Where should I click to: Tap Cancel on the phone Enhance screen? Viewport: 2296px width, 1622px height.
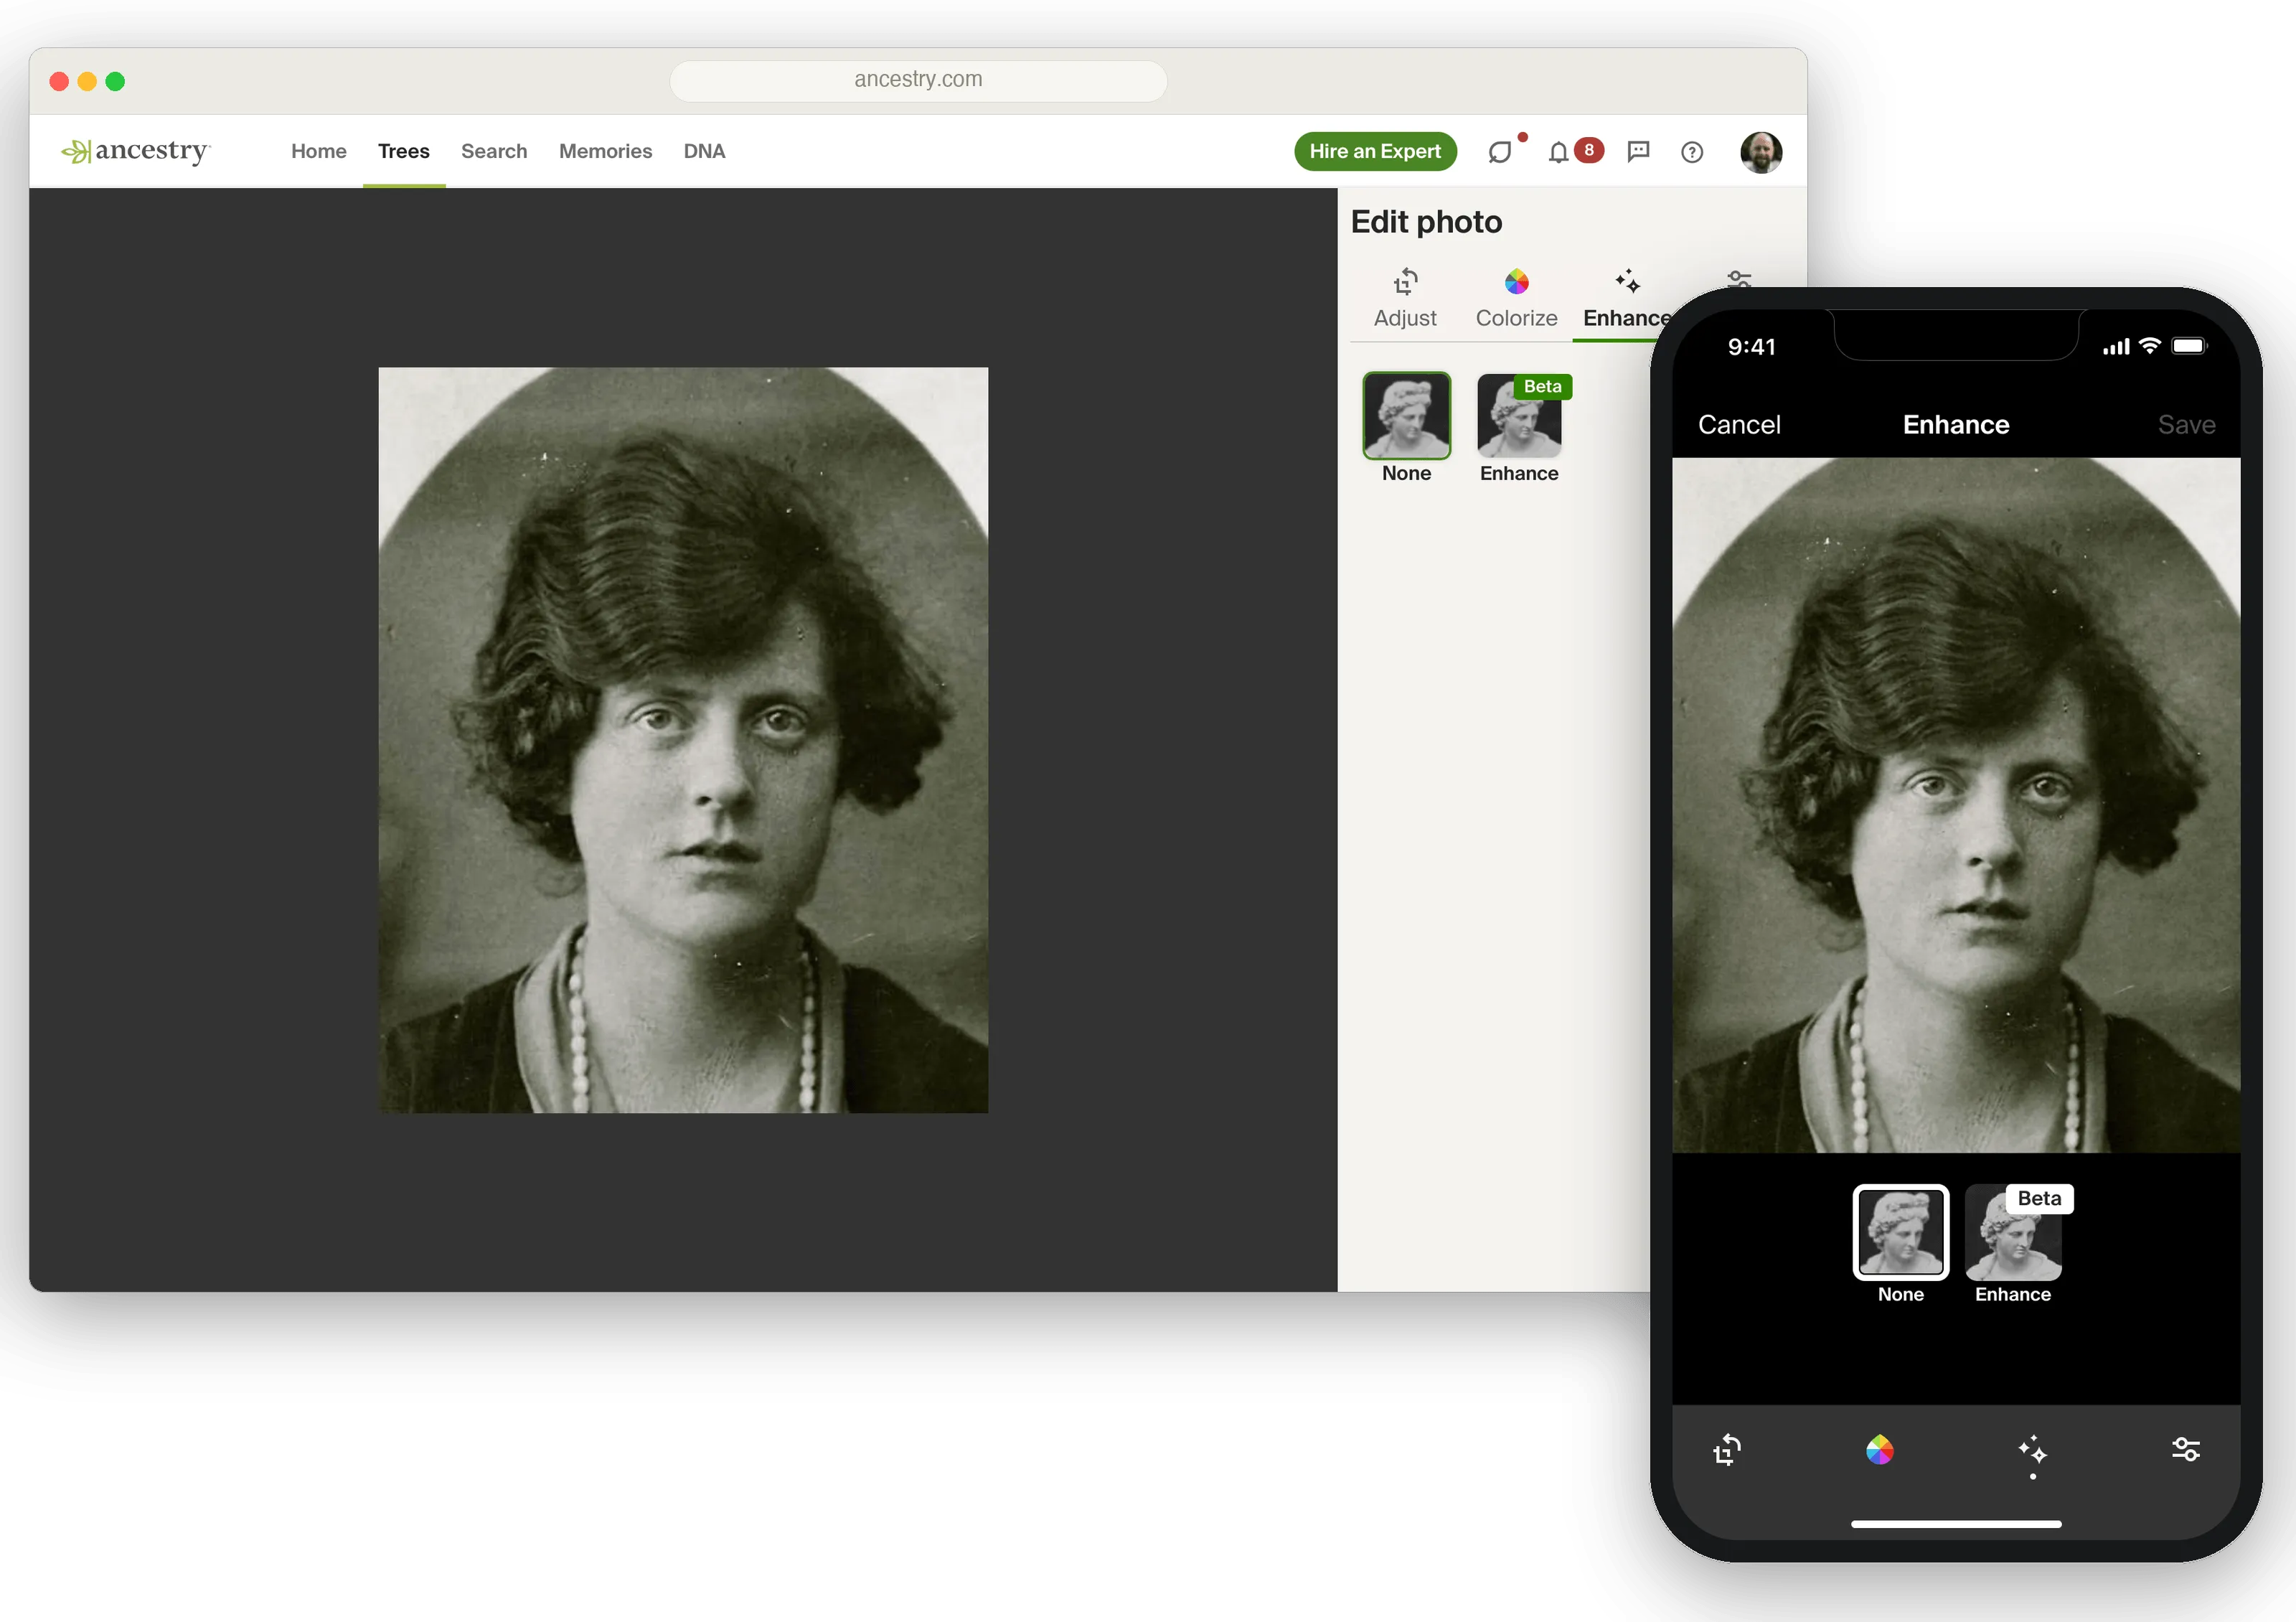1739,424
